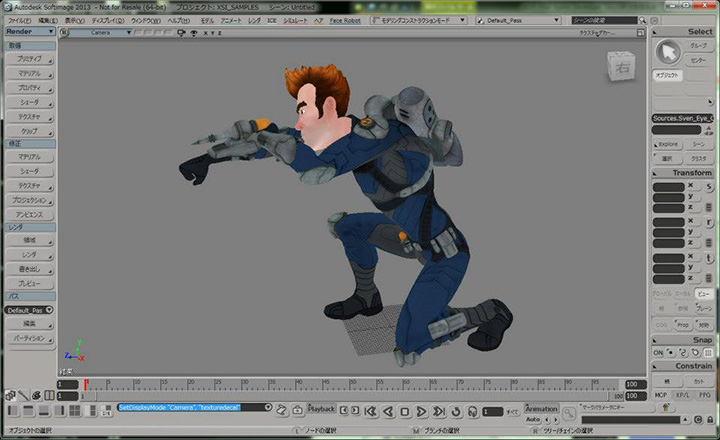Toggle Z axis in viewport toolbar
The width and height of the screenshot is (720, 440).
[x=219, y=33]
